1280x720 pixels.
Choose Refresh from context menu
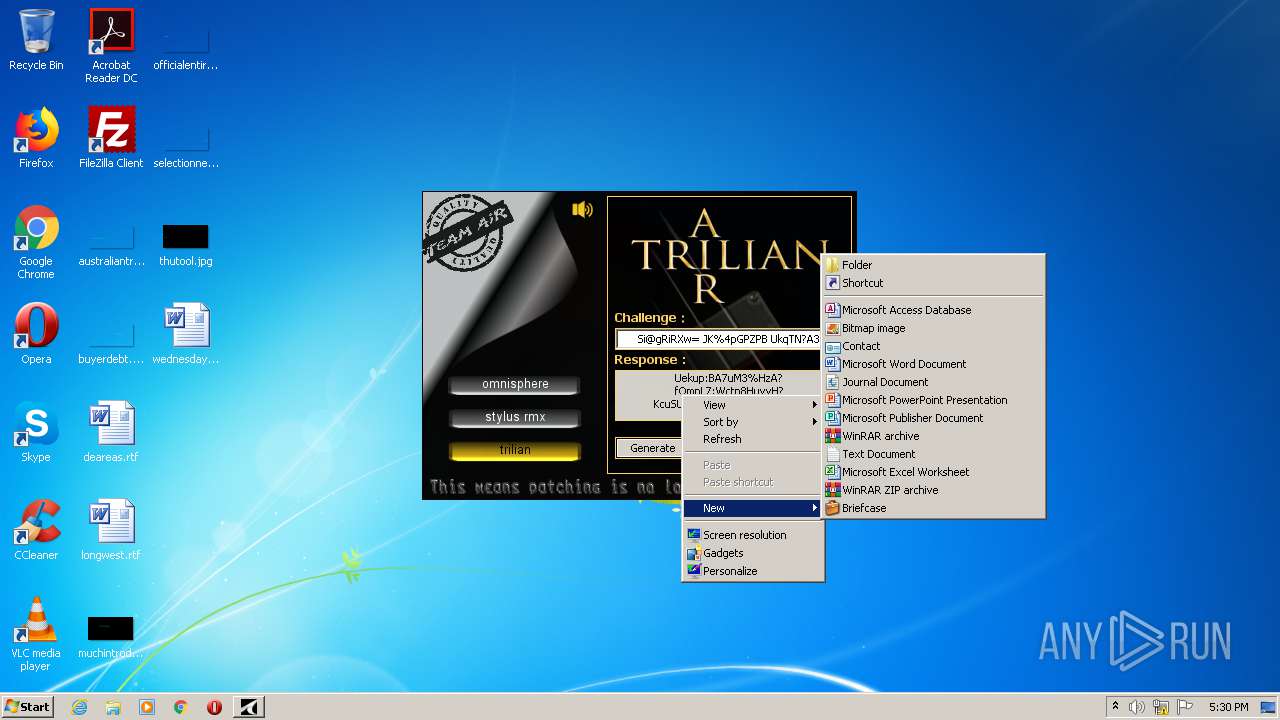pos(753,439)
